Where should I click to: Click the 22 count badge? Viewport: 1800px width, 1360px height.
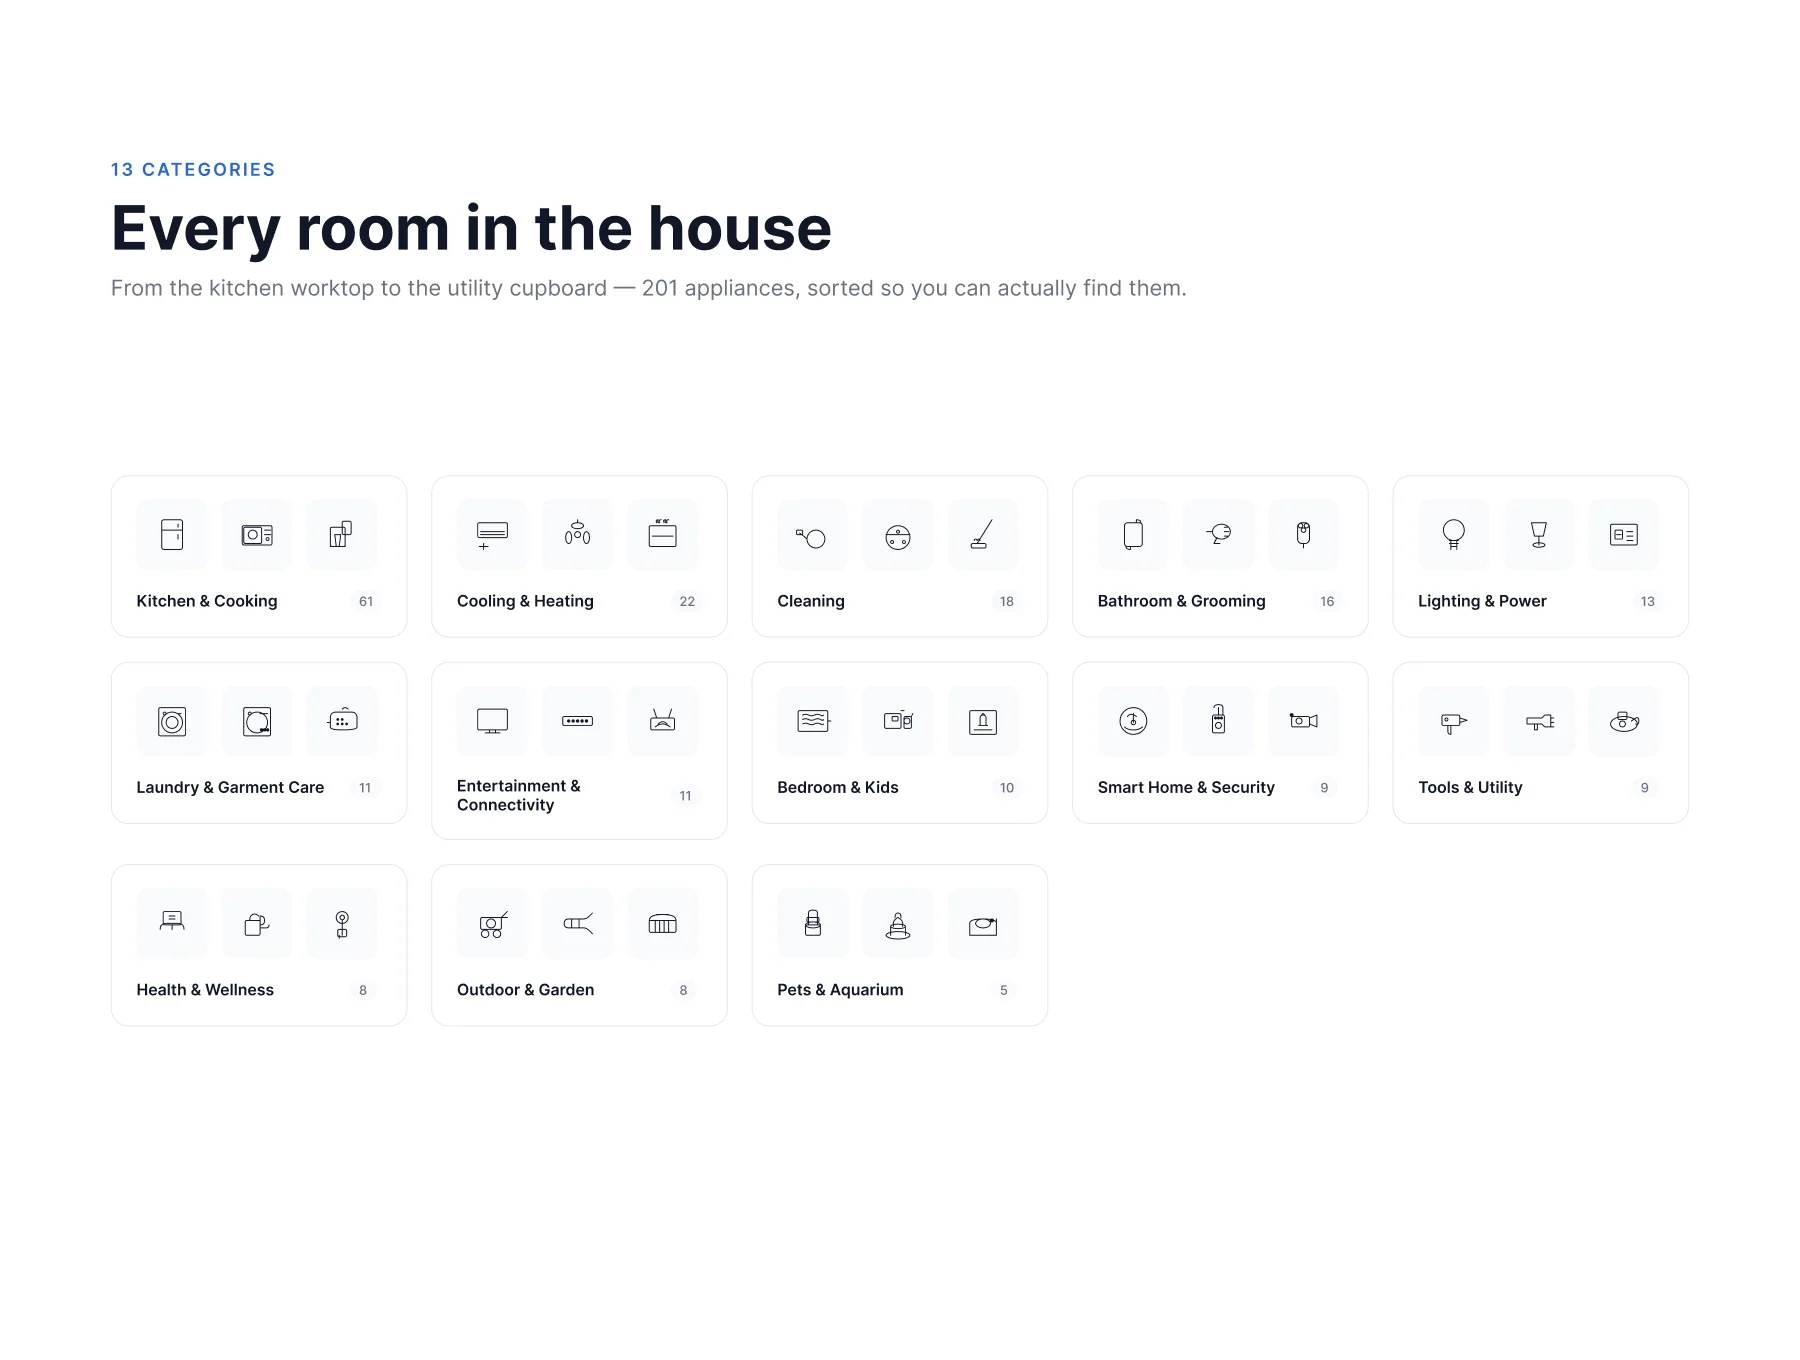click(x=687, y=601)
